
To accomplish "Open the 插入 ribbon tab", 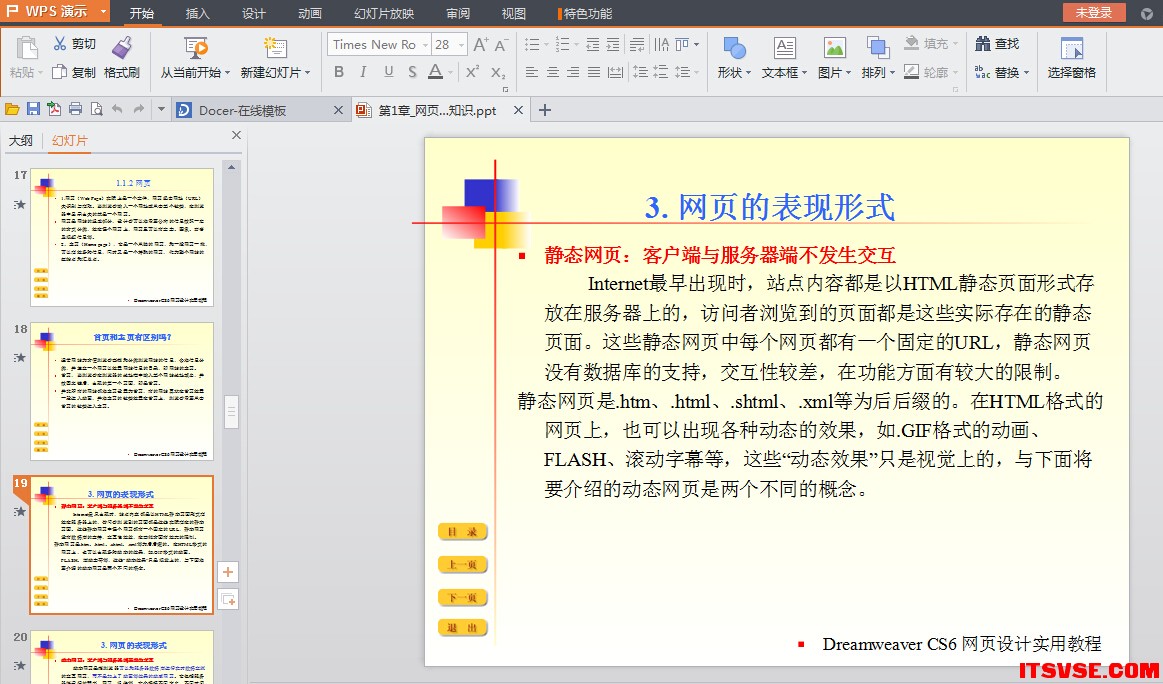I will pos(198,13).
